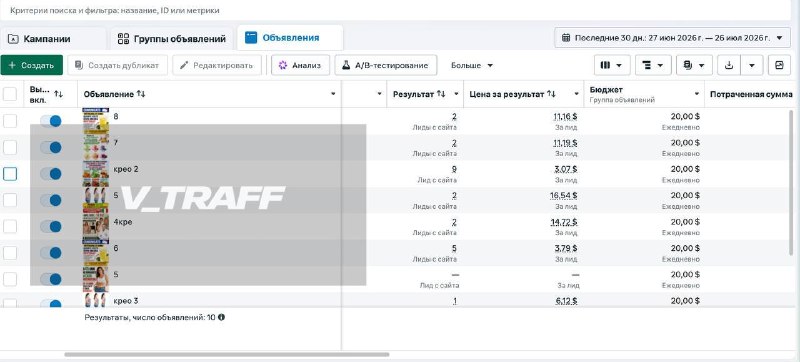Click the green Создать button
Viewport: 800px width, 362px height.
pyautogui.click(x=32, y=65)
